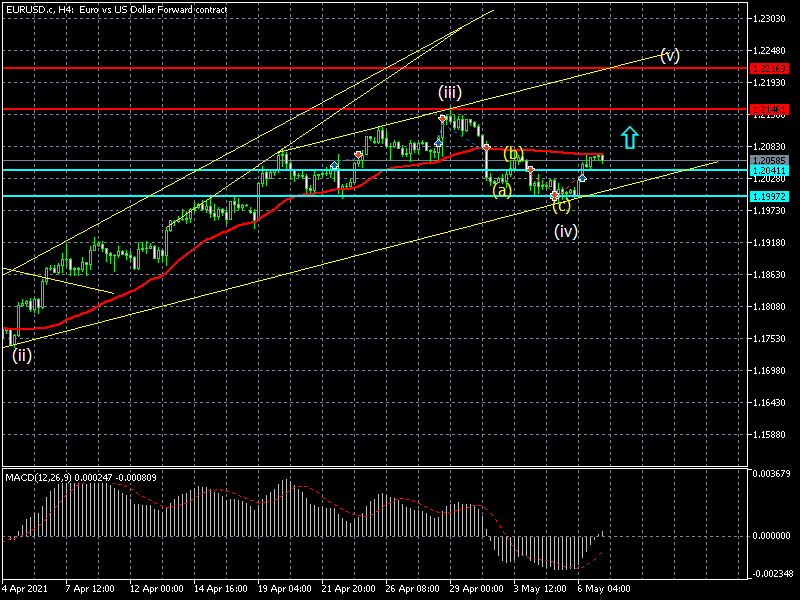Screen dimensions: 800x600
Task: Select the red sell arrow below wave (iii)
Action: 442,119
